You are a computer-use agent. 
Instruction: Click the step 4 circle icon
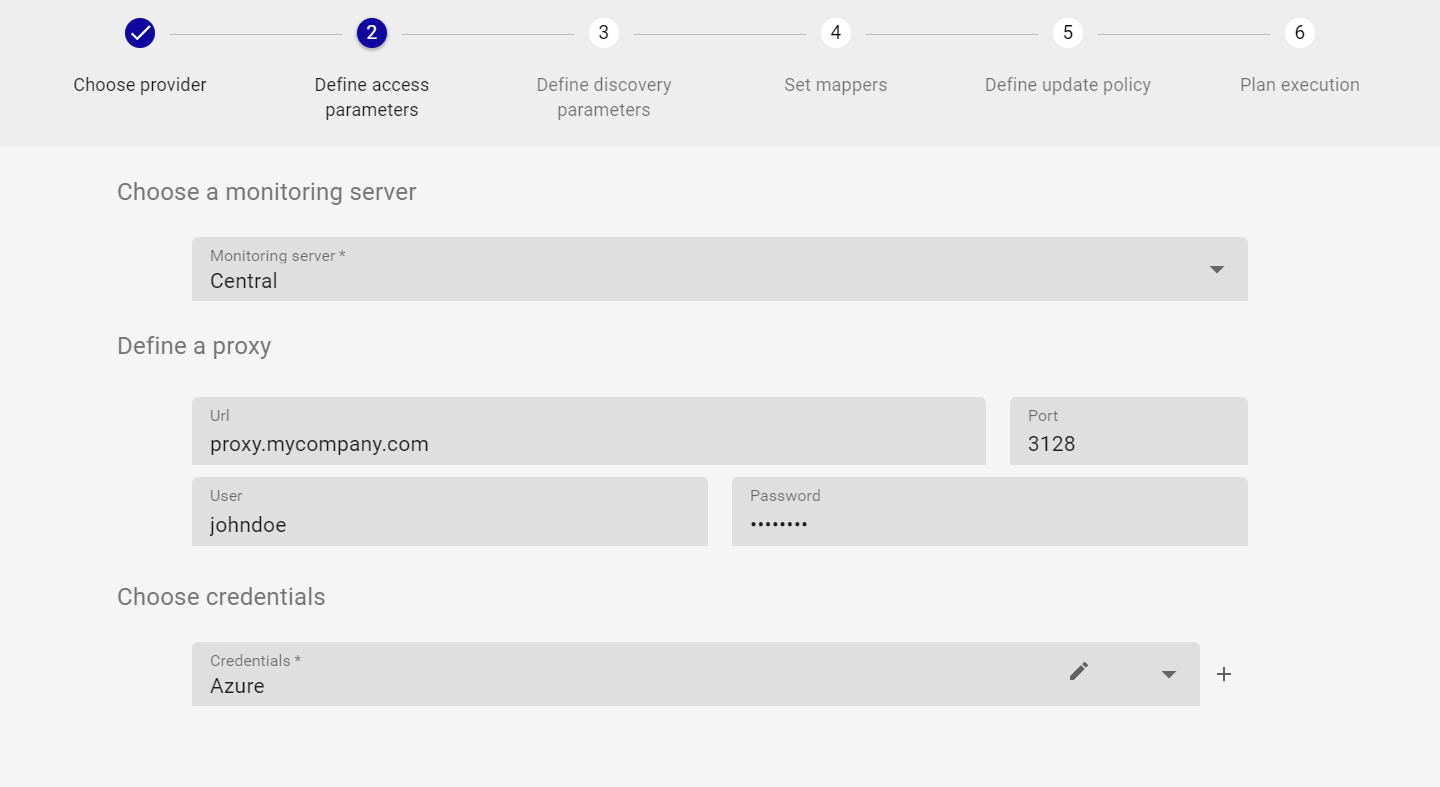(x=835, y=33)
